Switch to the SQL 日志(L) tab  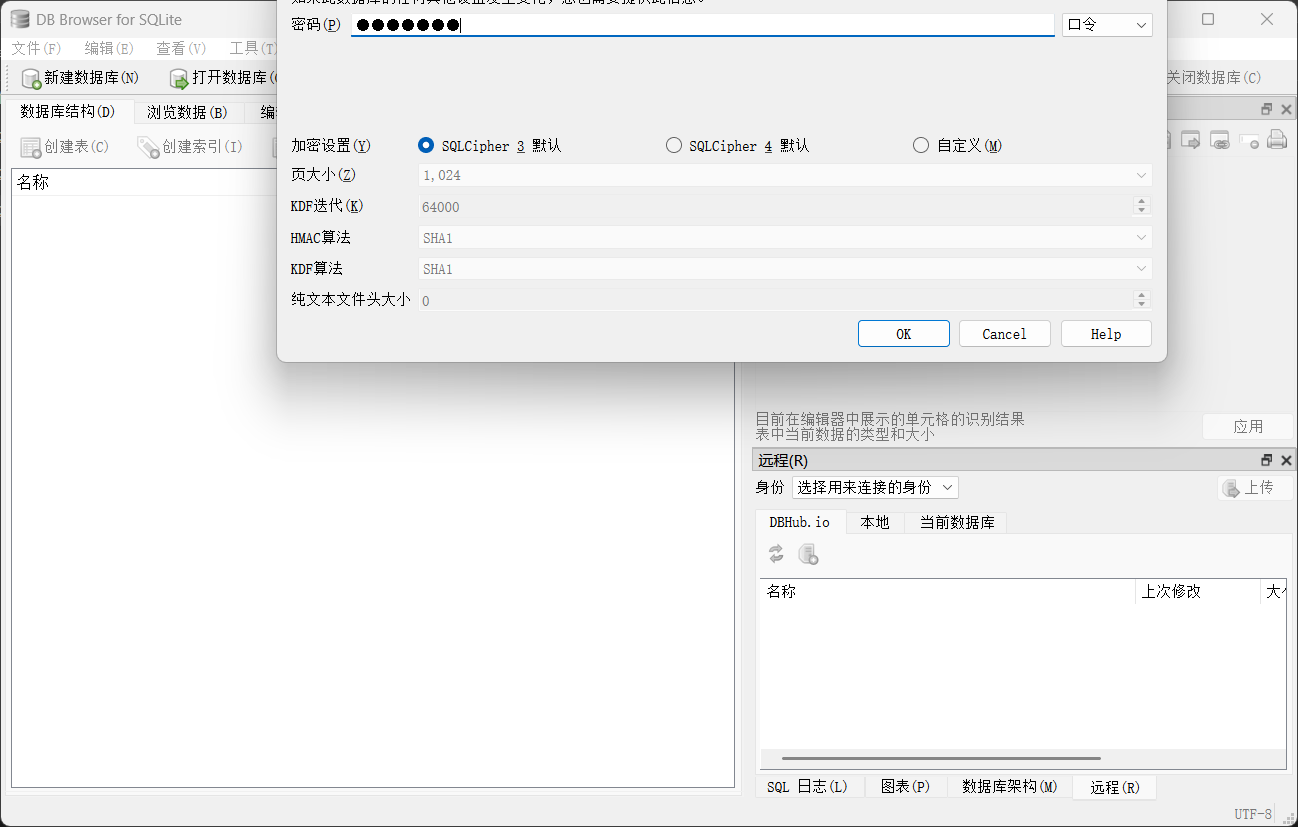[807, 787]
